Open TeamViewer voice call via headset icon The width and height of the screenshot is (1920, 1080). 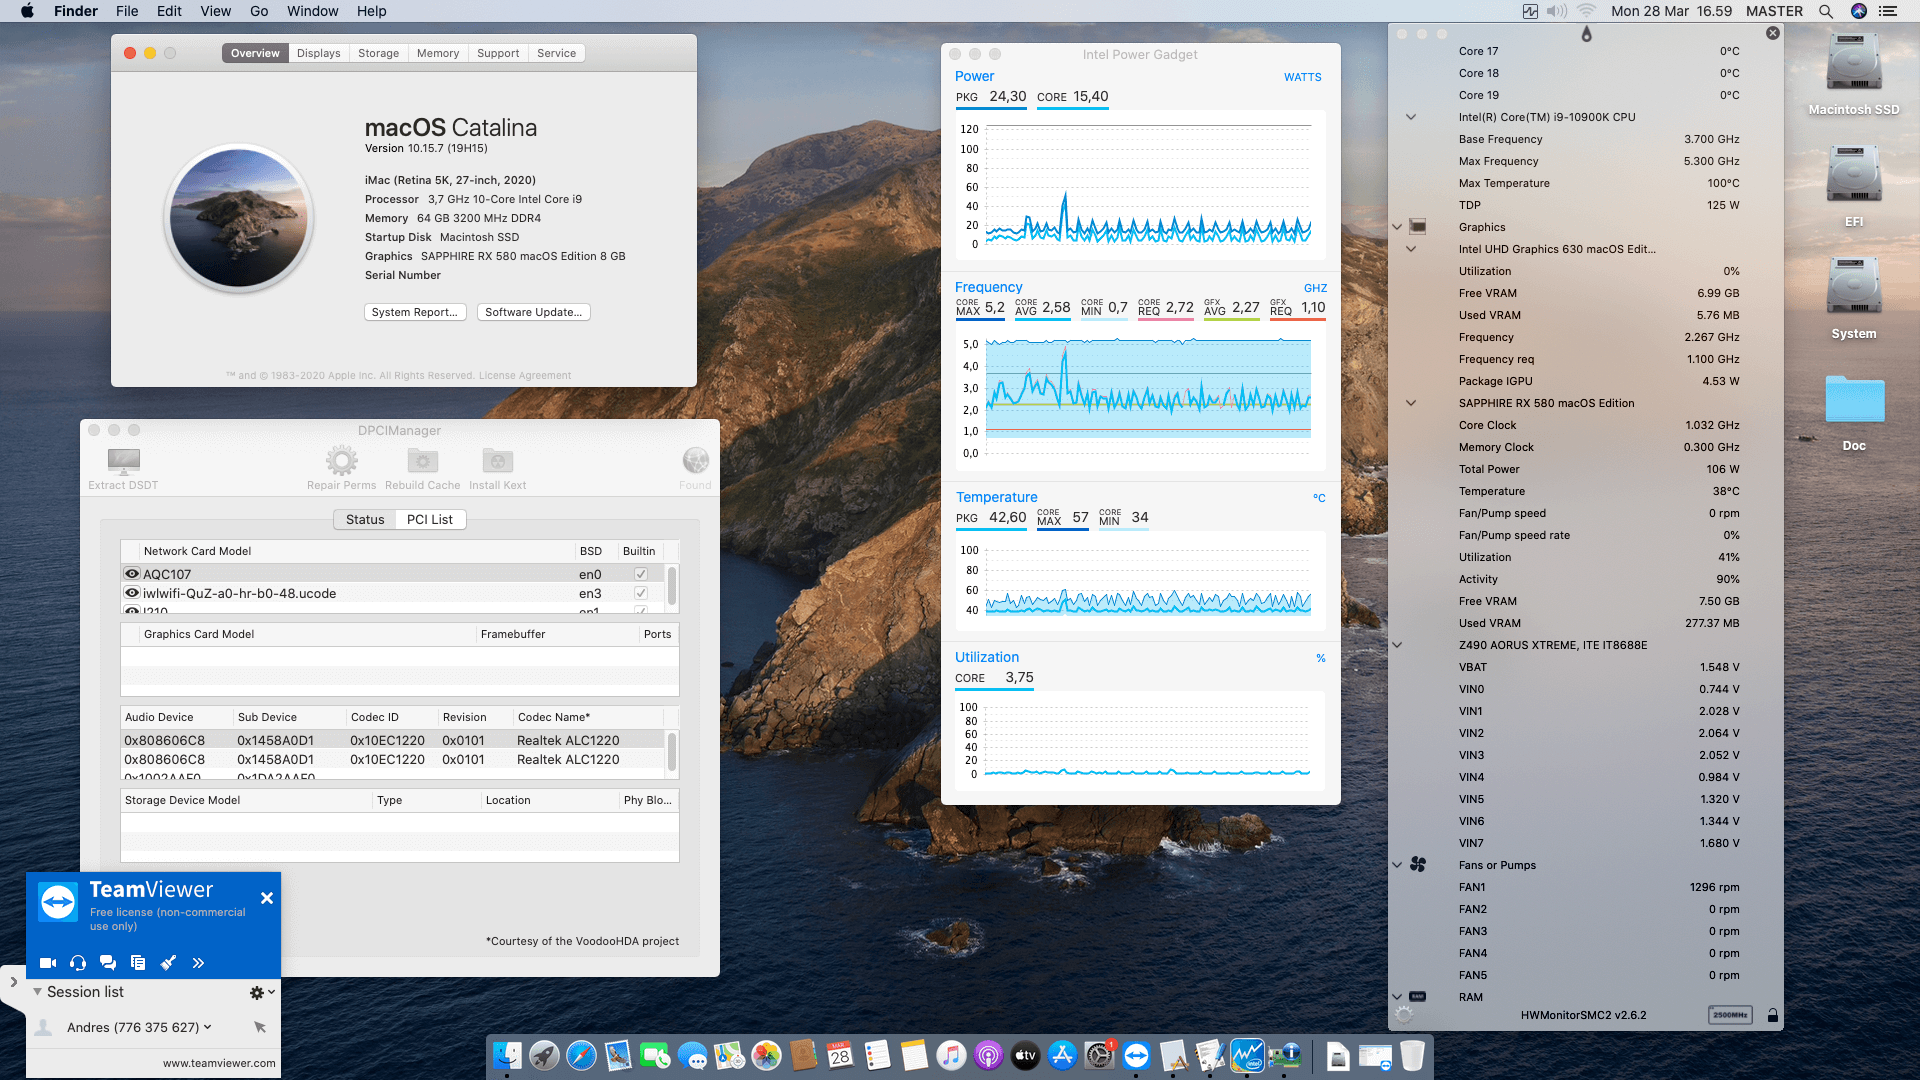pyautogui.click(x=77, y=963)
